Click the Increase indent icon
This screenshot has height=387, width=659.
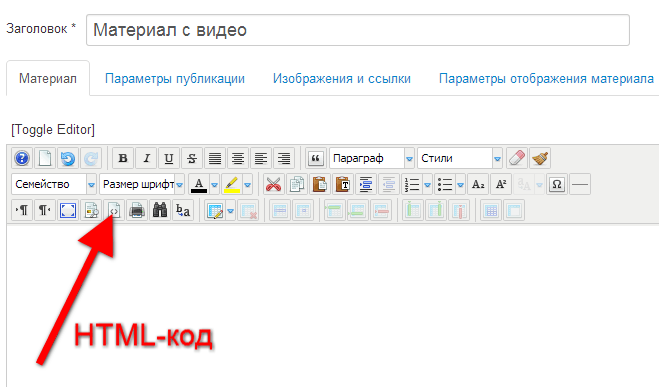tap(365, 184)
